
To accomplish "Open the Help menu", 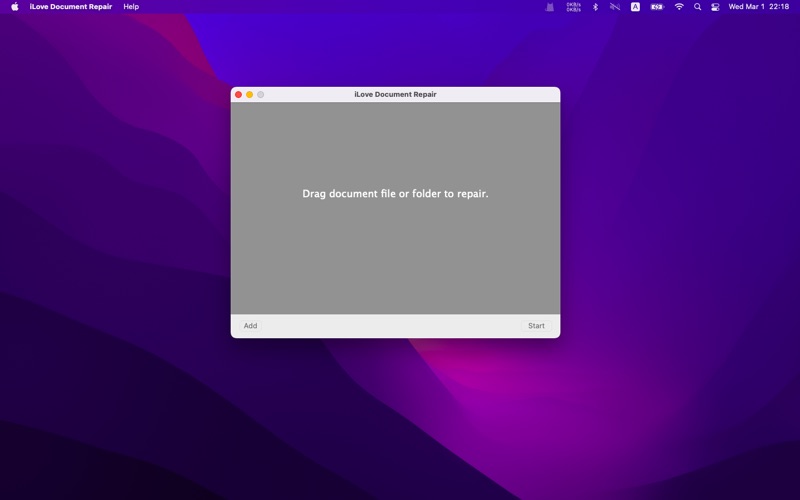I will [x=131, y=7].
